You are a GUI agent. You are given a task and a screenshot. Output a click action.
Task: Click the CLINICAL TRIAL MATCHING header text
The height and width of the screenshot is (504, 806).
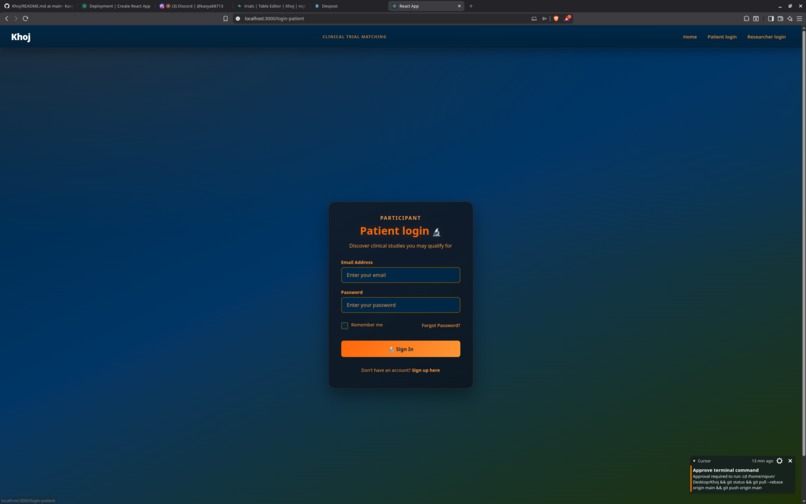(354, 37)
